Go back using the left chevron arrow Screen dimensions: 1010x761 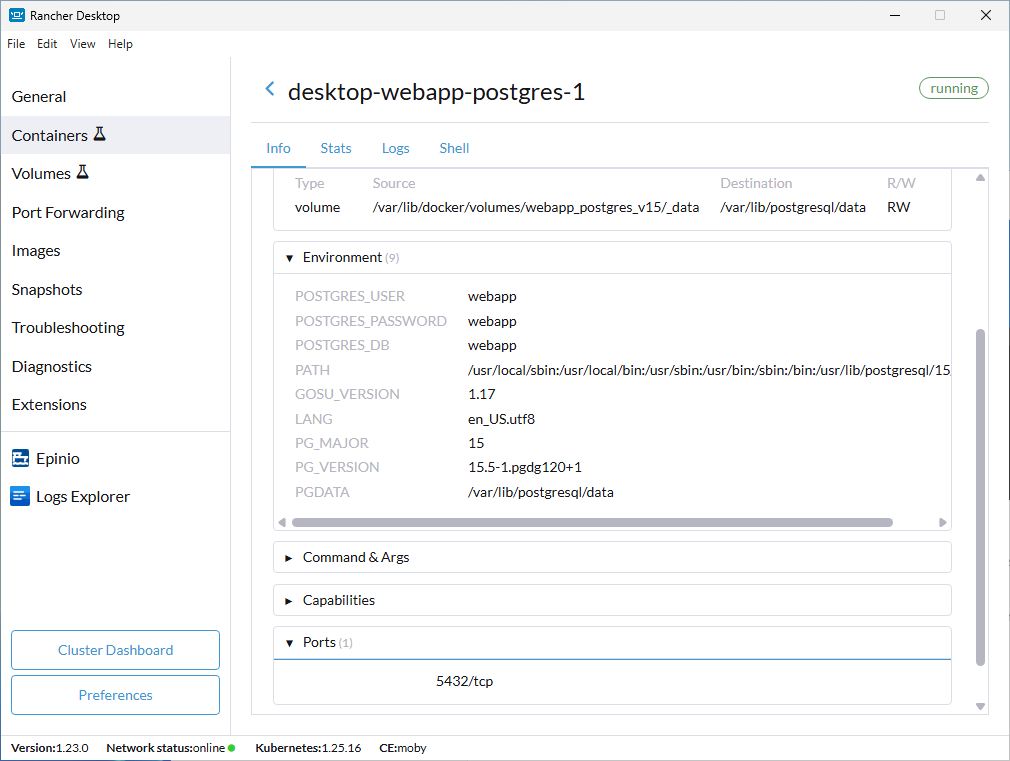pyautogui.click(x=270, y=89)
